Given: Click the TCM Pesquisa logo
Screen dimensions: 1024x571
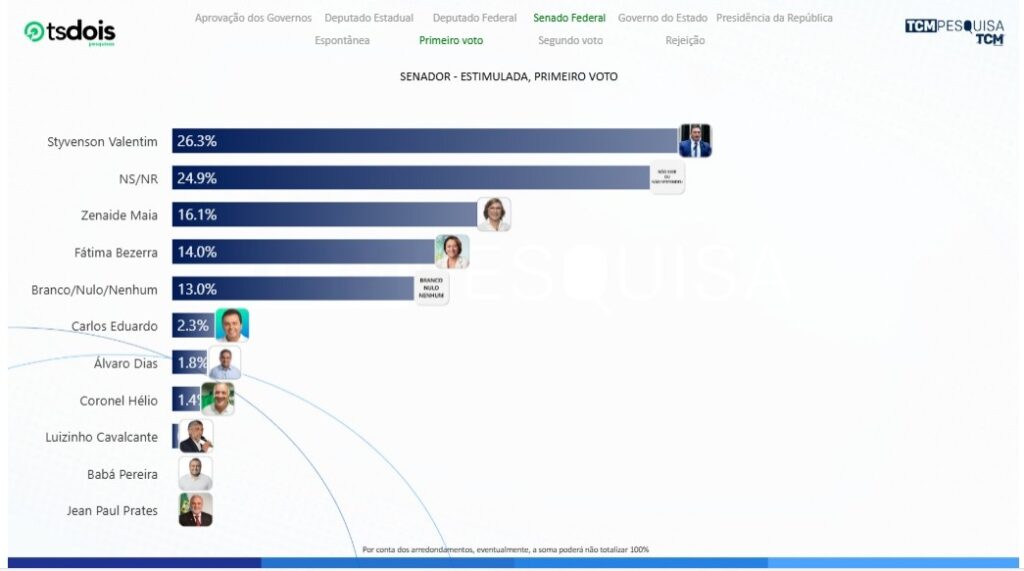Looking at the screenshot, I should pos(954,31).
